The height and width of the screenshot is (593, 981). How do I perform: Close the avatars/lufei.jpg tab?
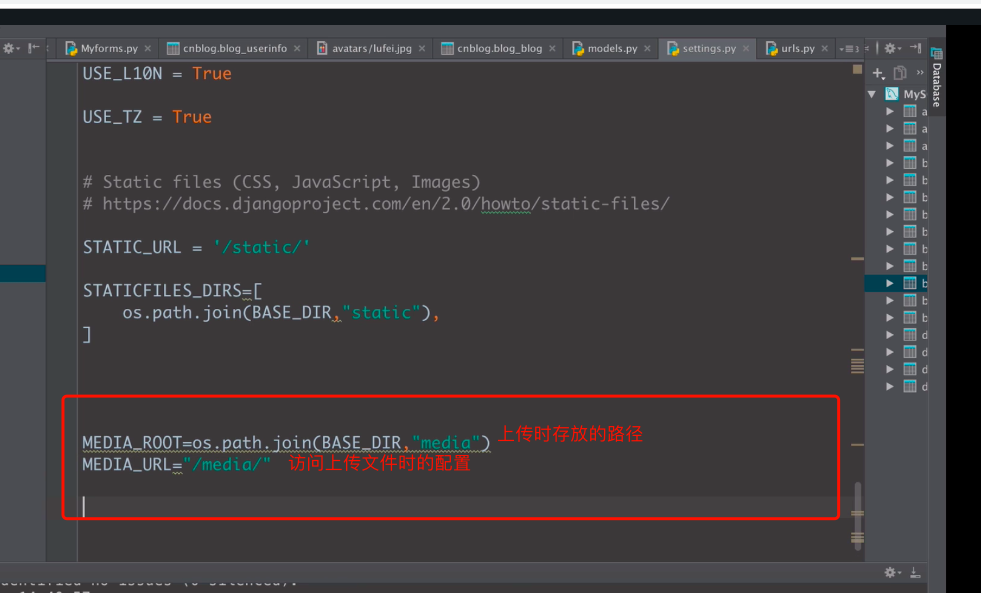pyautogui.click(x=422, y=48)
